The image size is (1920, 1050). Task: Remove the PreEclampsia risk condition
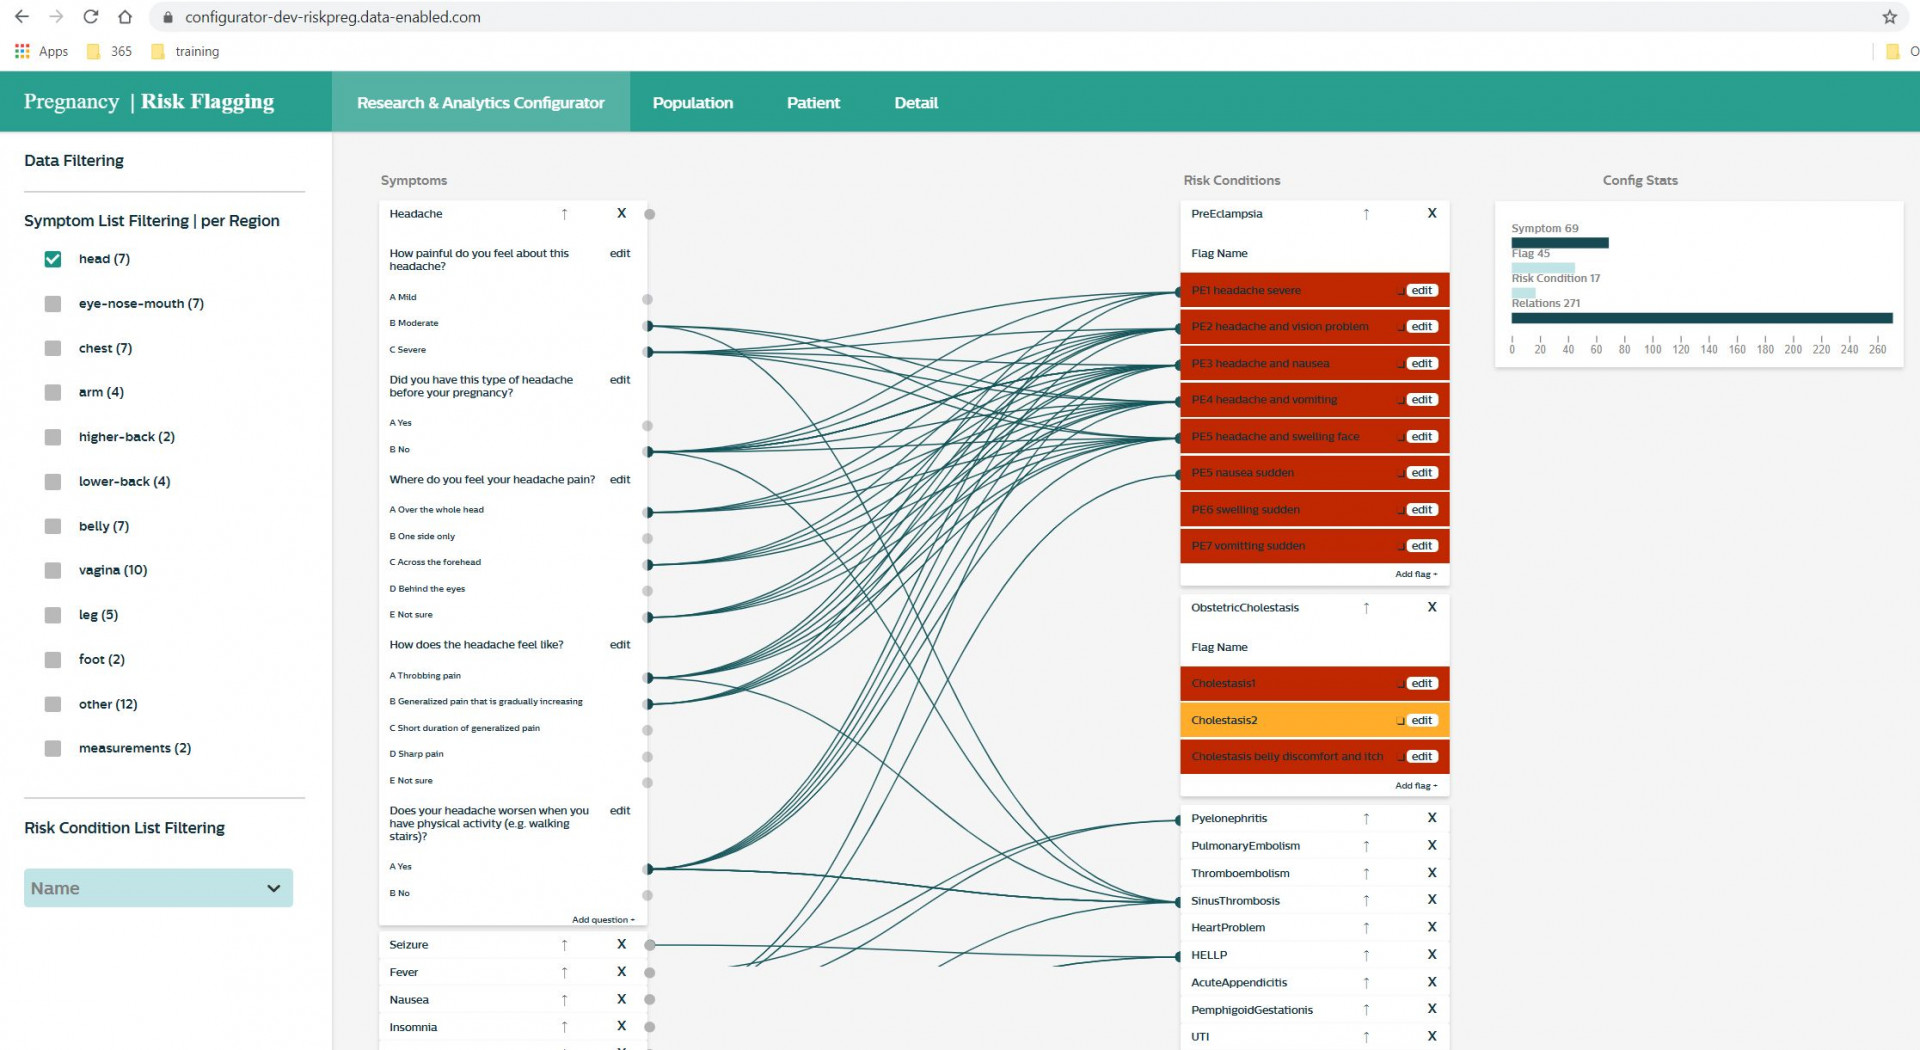coord(1431,213)
